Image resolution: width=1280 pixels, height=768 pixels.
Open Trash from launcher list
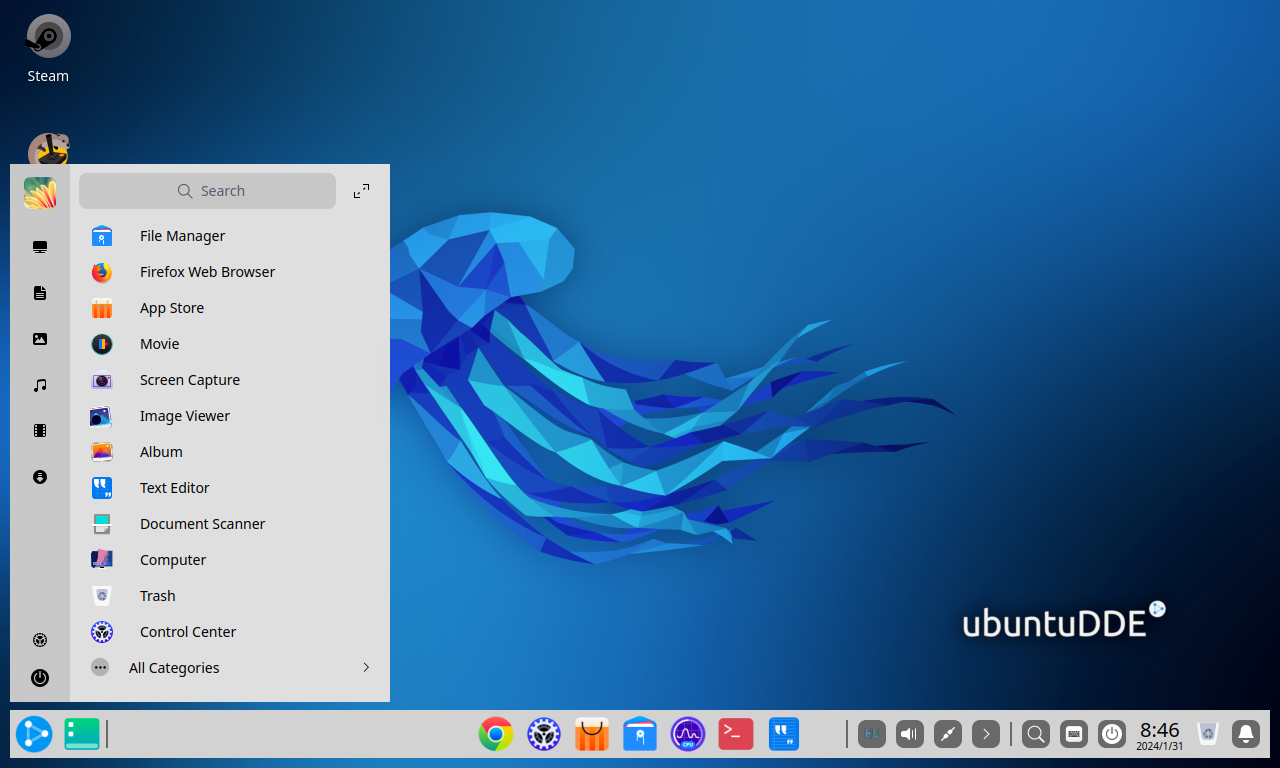(229, 596)
